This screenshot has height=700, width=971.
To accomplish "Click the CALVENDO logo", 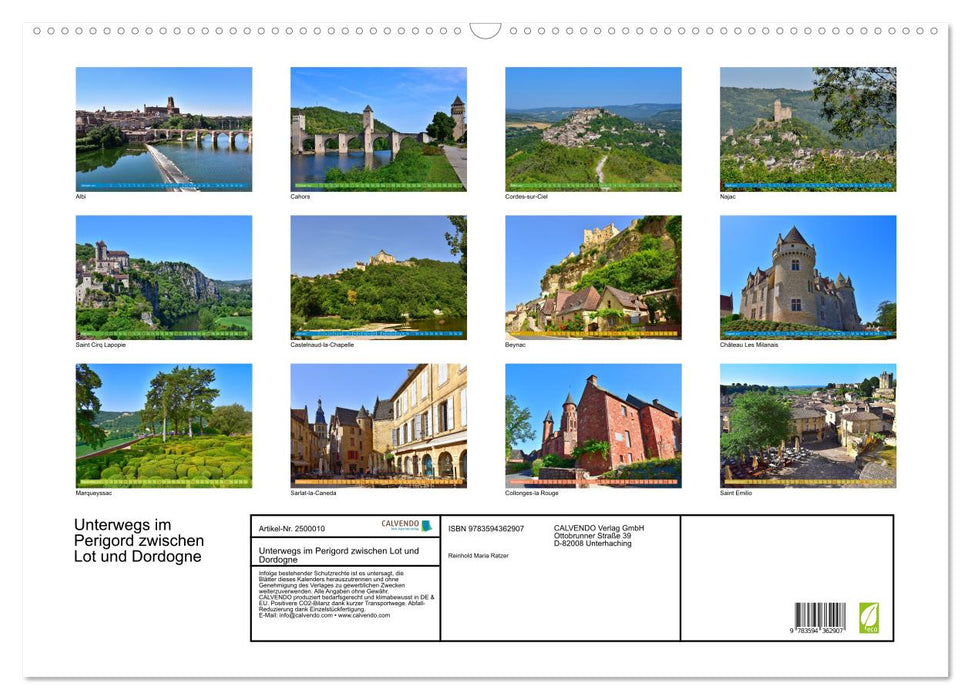I will point(406,525).
